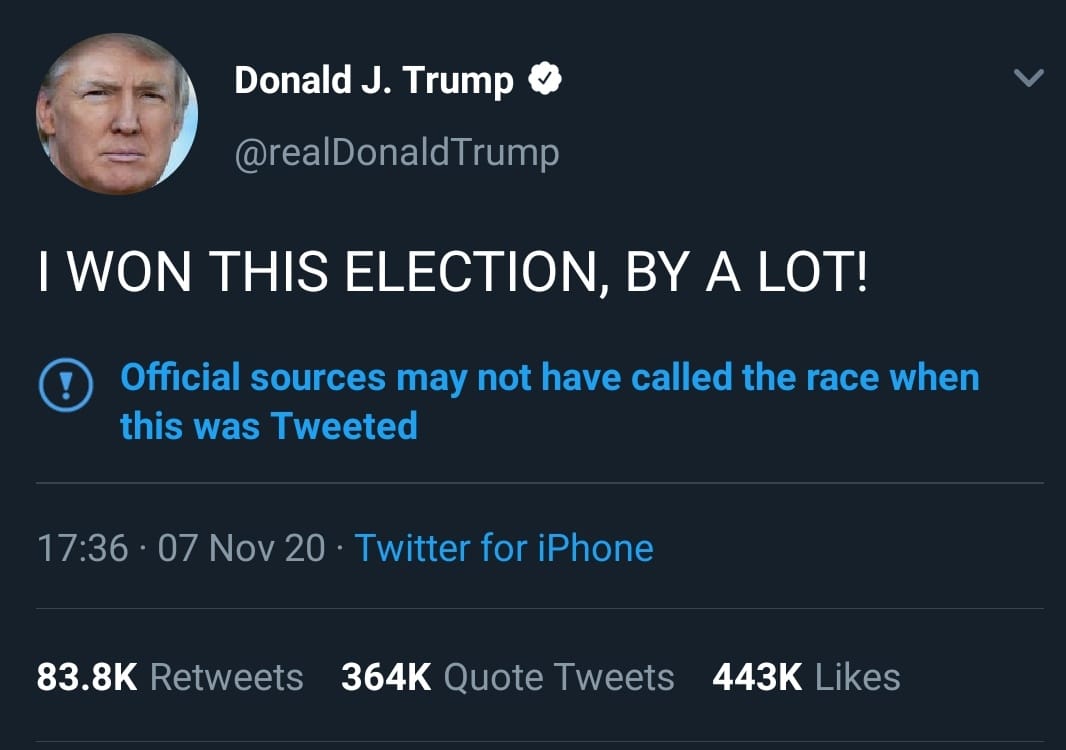The height and width of the screenshot is (750, 1066).
Task: Click the 364K quote tweet count
Action: tap(386, 677)
